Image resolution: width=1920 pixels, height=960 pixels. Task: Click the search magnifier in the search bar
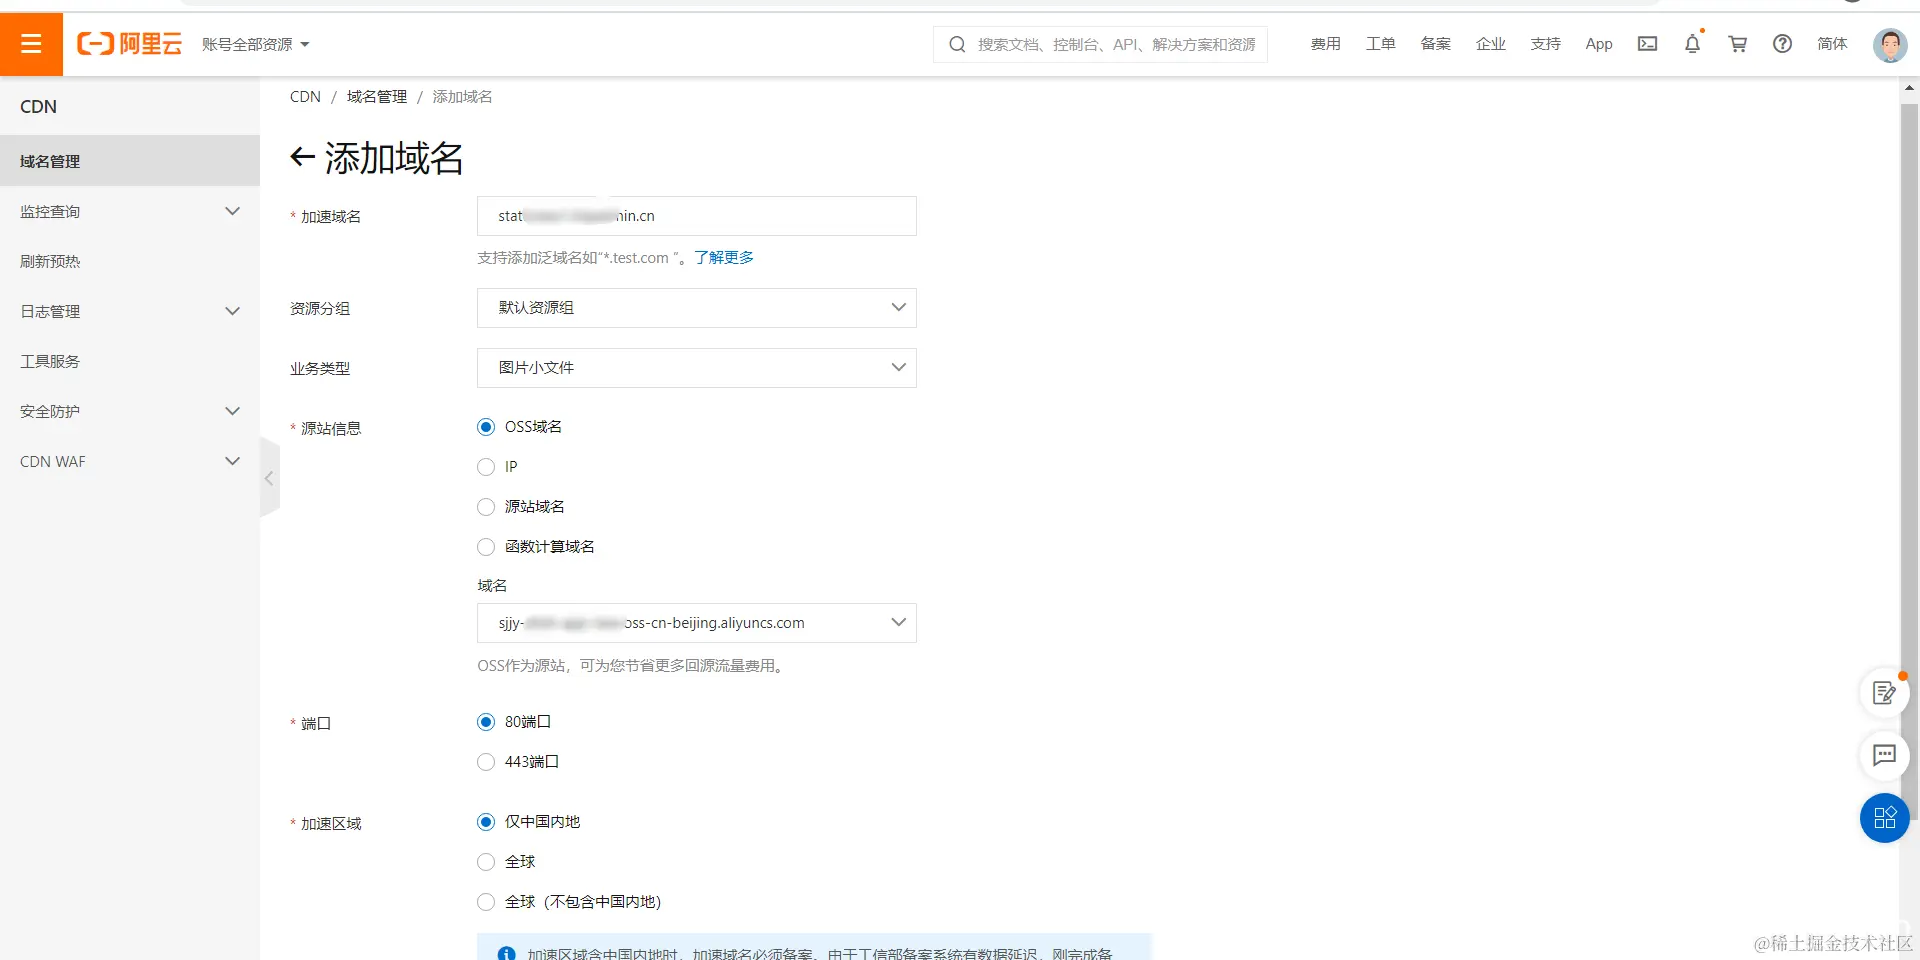click(x=957, y=44)
